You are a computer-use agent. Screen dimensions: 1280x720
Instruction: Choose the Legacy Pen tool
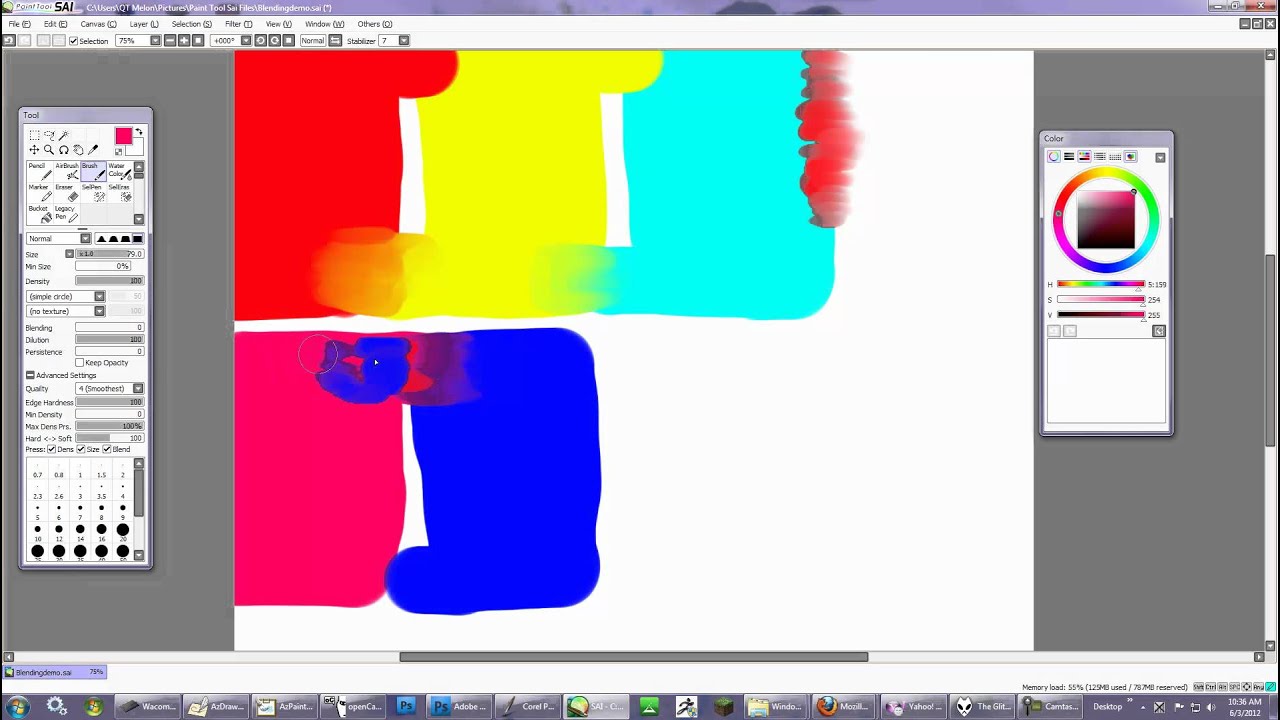click(66, 213)
